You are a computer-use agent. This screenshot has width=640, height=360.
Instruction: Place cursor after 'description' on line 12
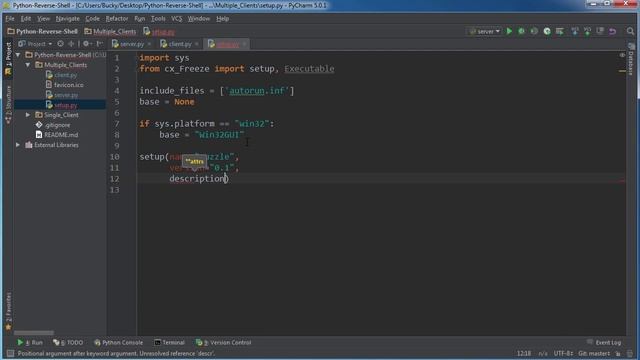point(225,179)
